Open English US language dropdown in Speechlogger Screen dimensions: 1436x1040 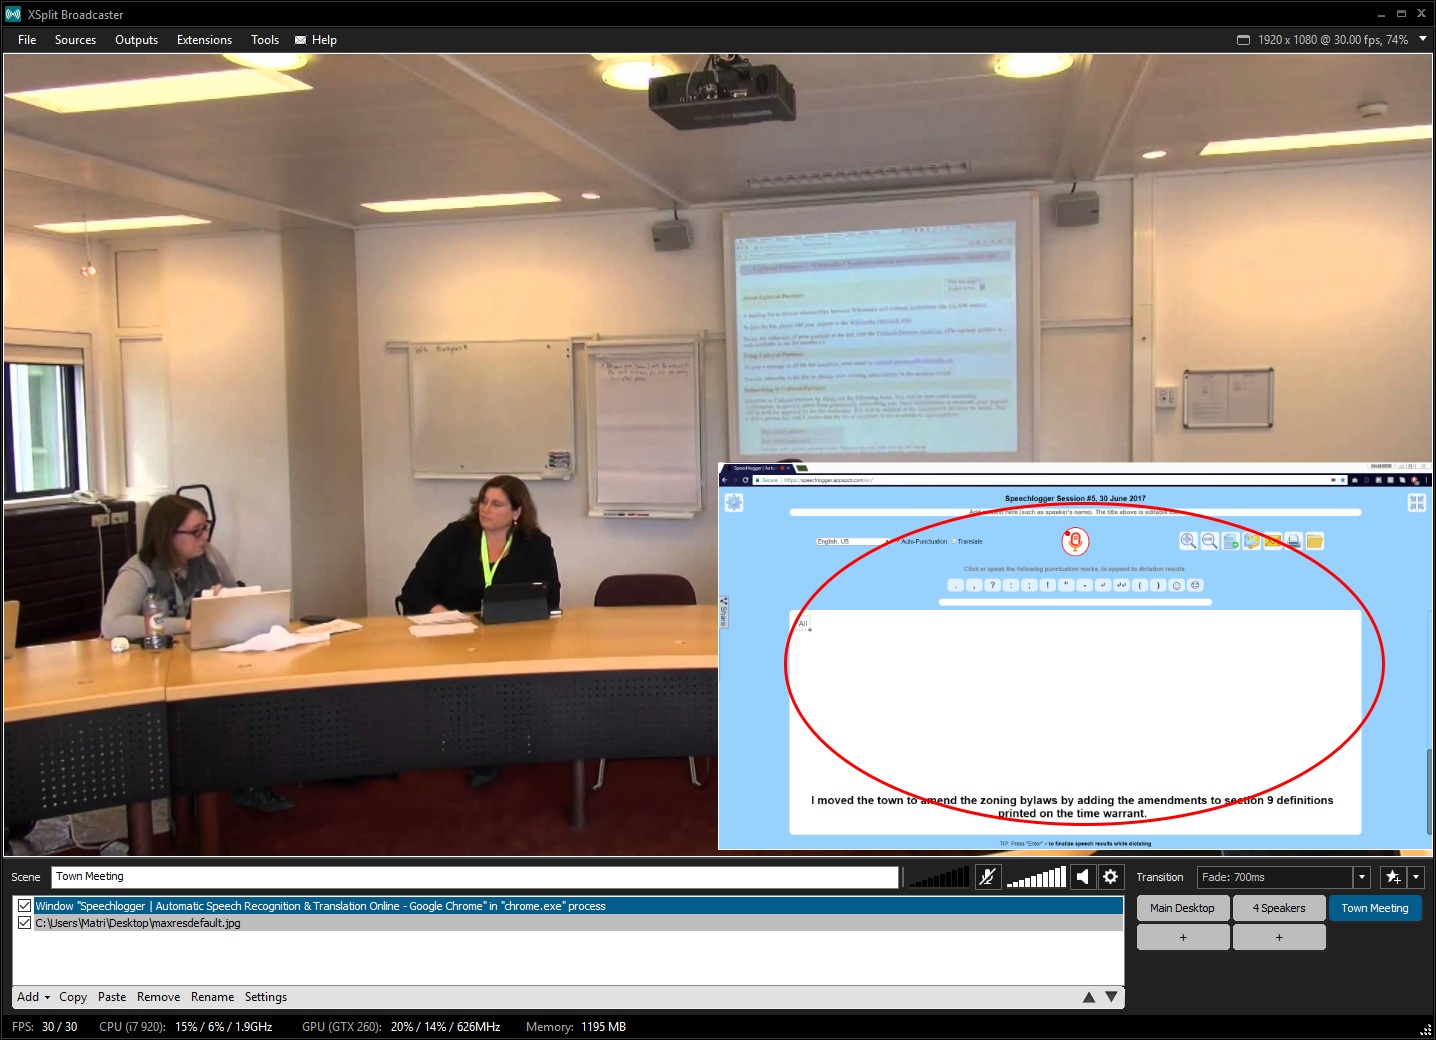pos(852,541)
